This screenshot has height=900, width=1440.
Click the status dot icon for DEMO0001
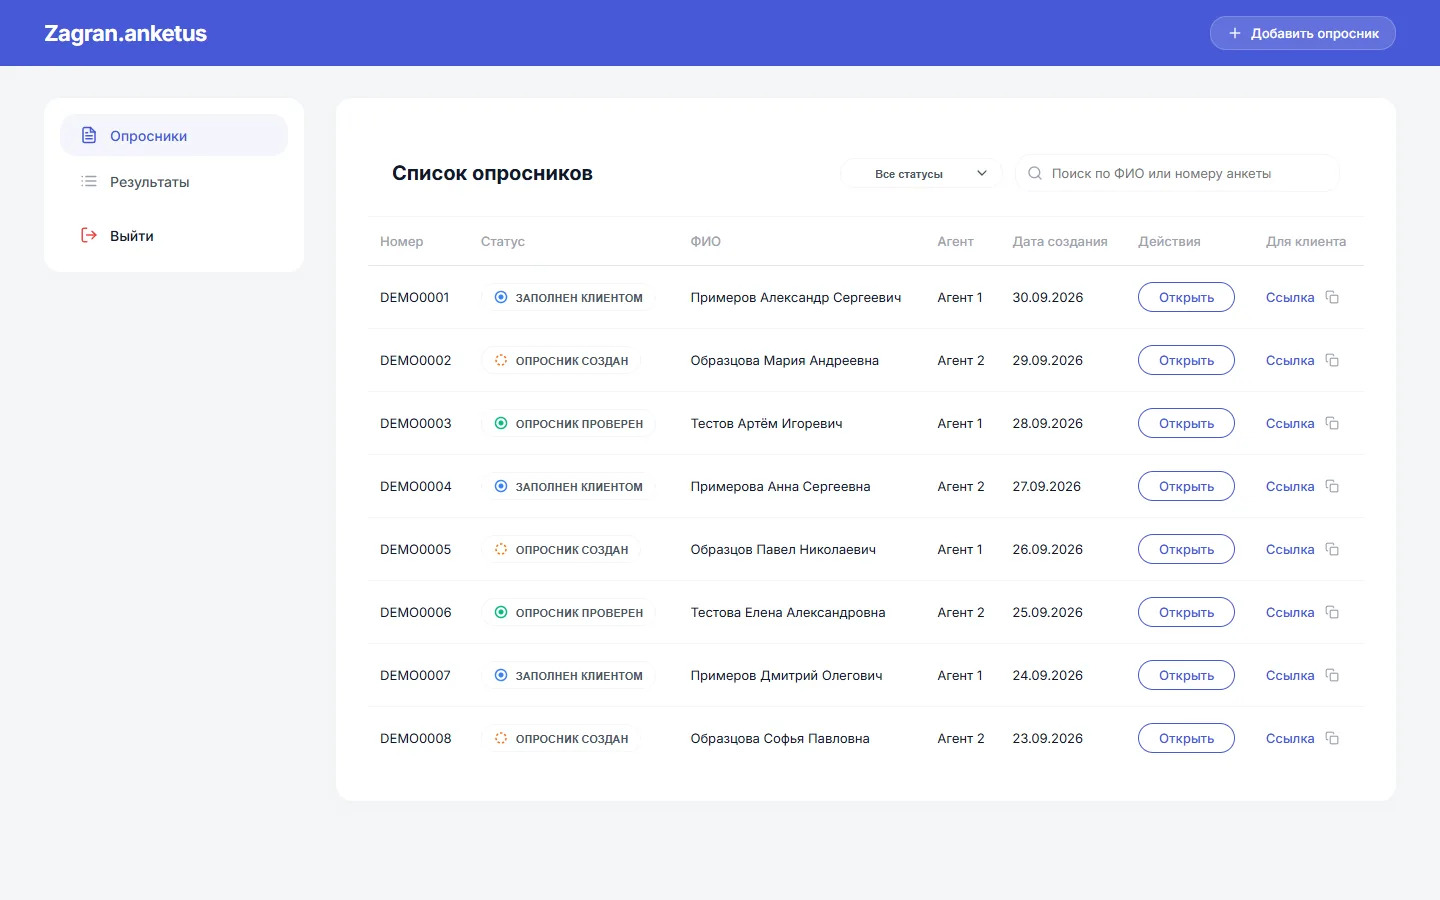pyautogui.click(x=501, y=297)
